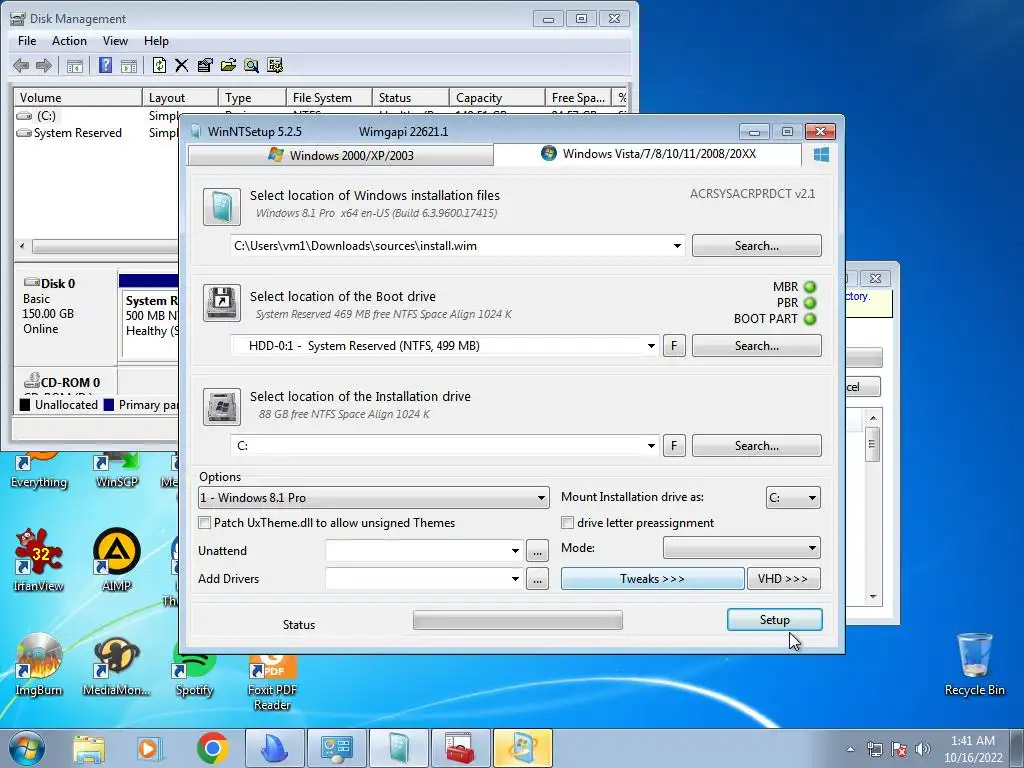
Task: Click the green PBR status indicator
Action: tap(810, 303)
